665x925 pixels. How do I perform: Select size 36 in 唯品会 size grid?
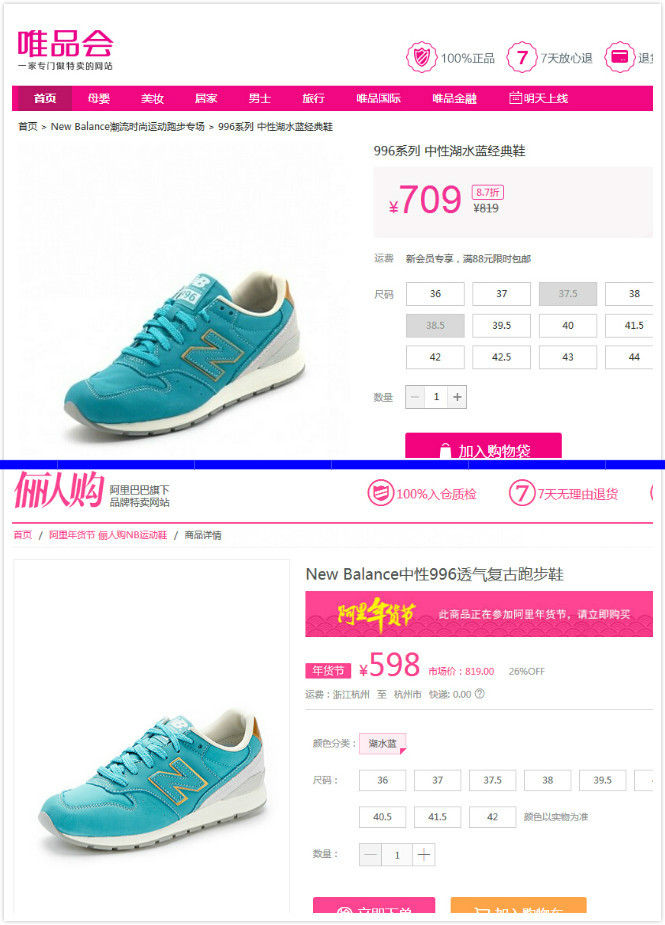pos(435,294)
